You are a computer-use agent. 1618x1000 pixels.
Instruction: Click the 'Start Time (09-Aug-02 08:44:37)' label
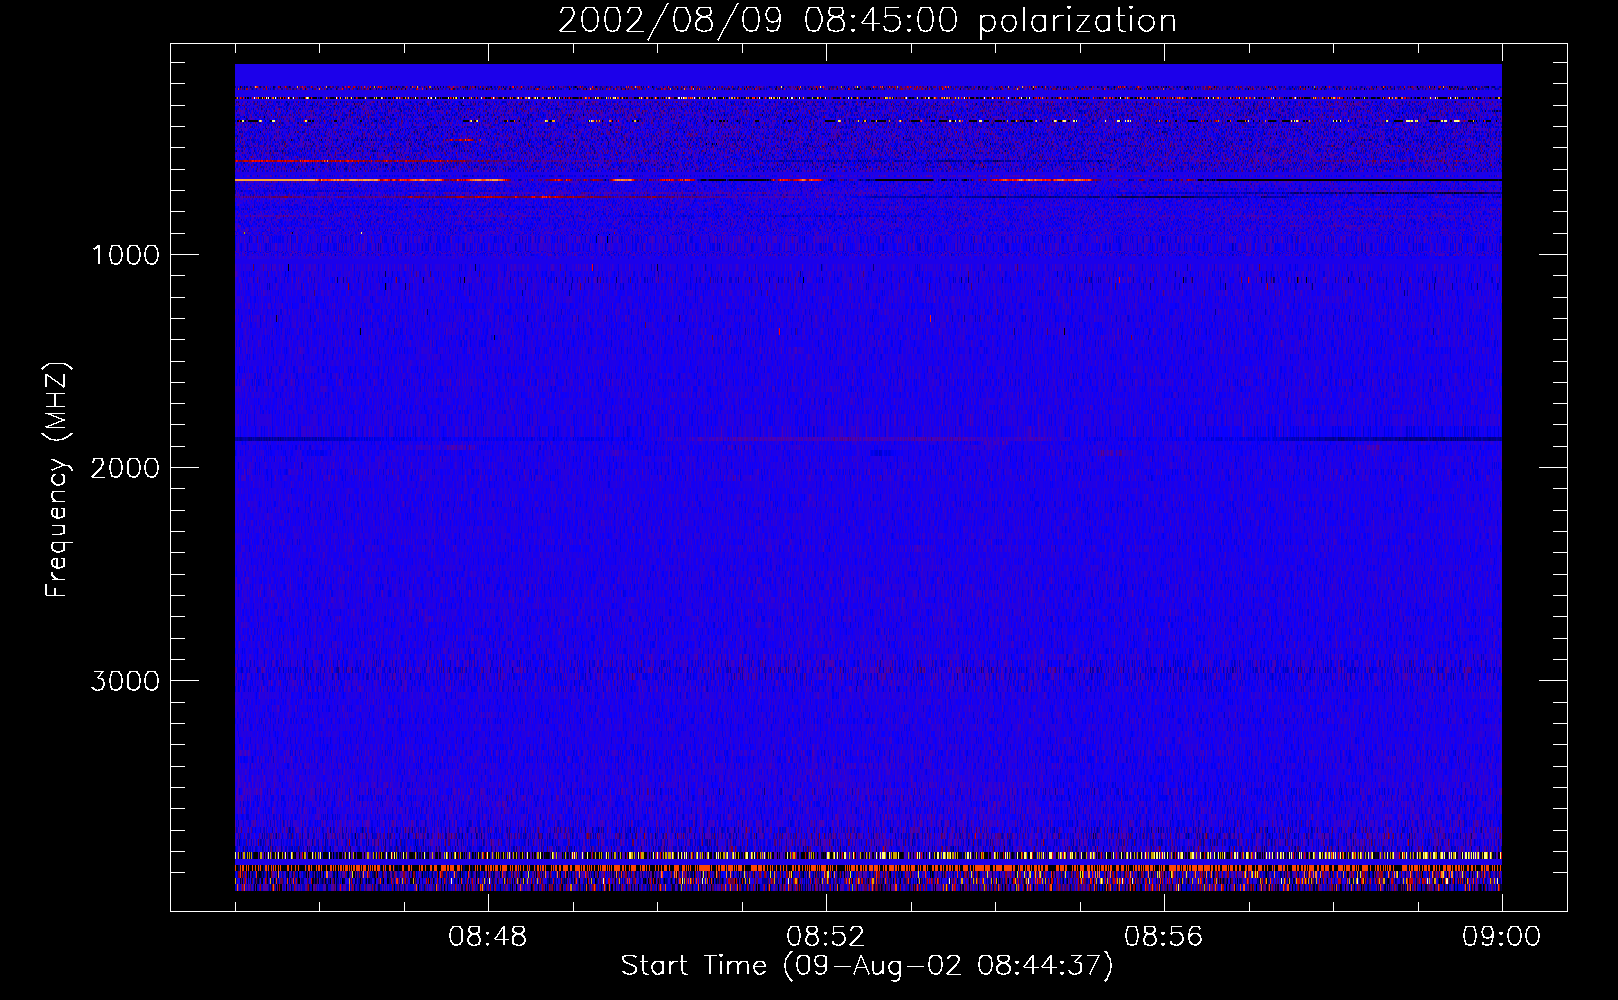point(867,966)
